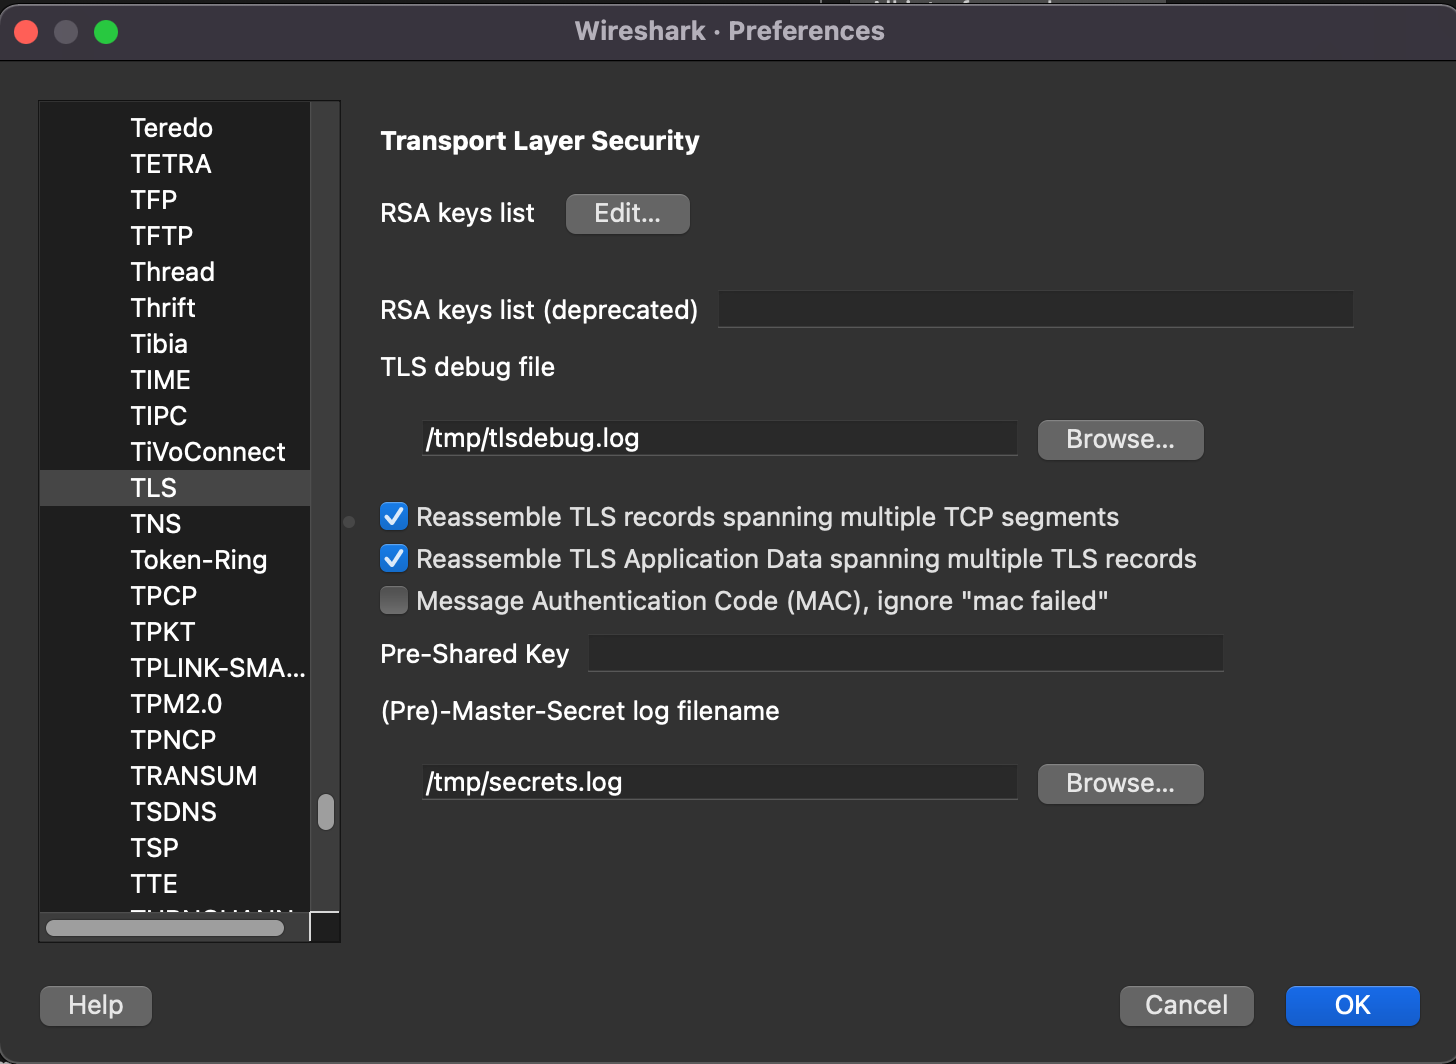Select TPKT protocol entry
1456x1064 pixels.
click(x=175, y=632)
